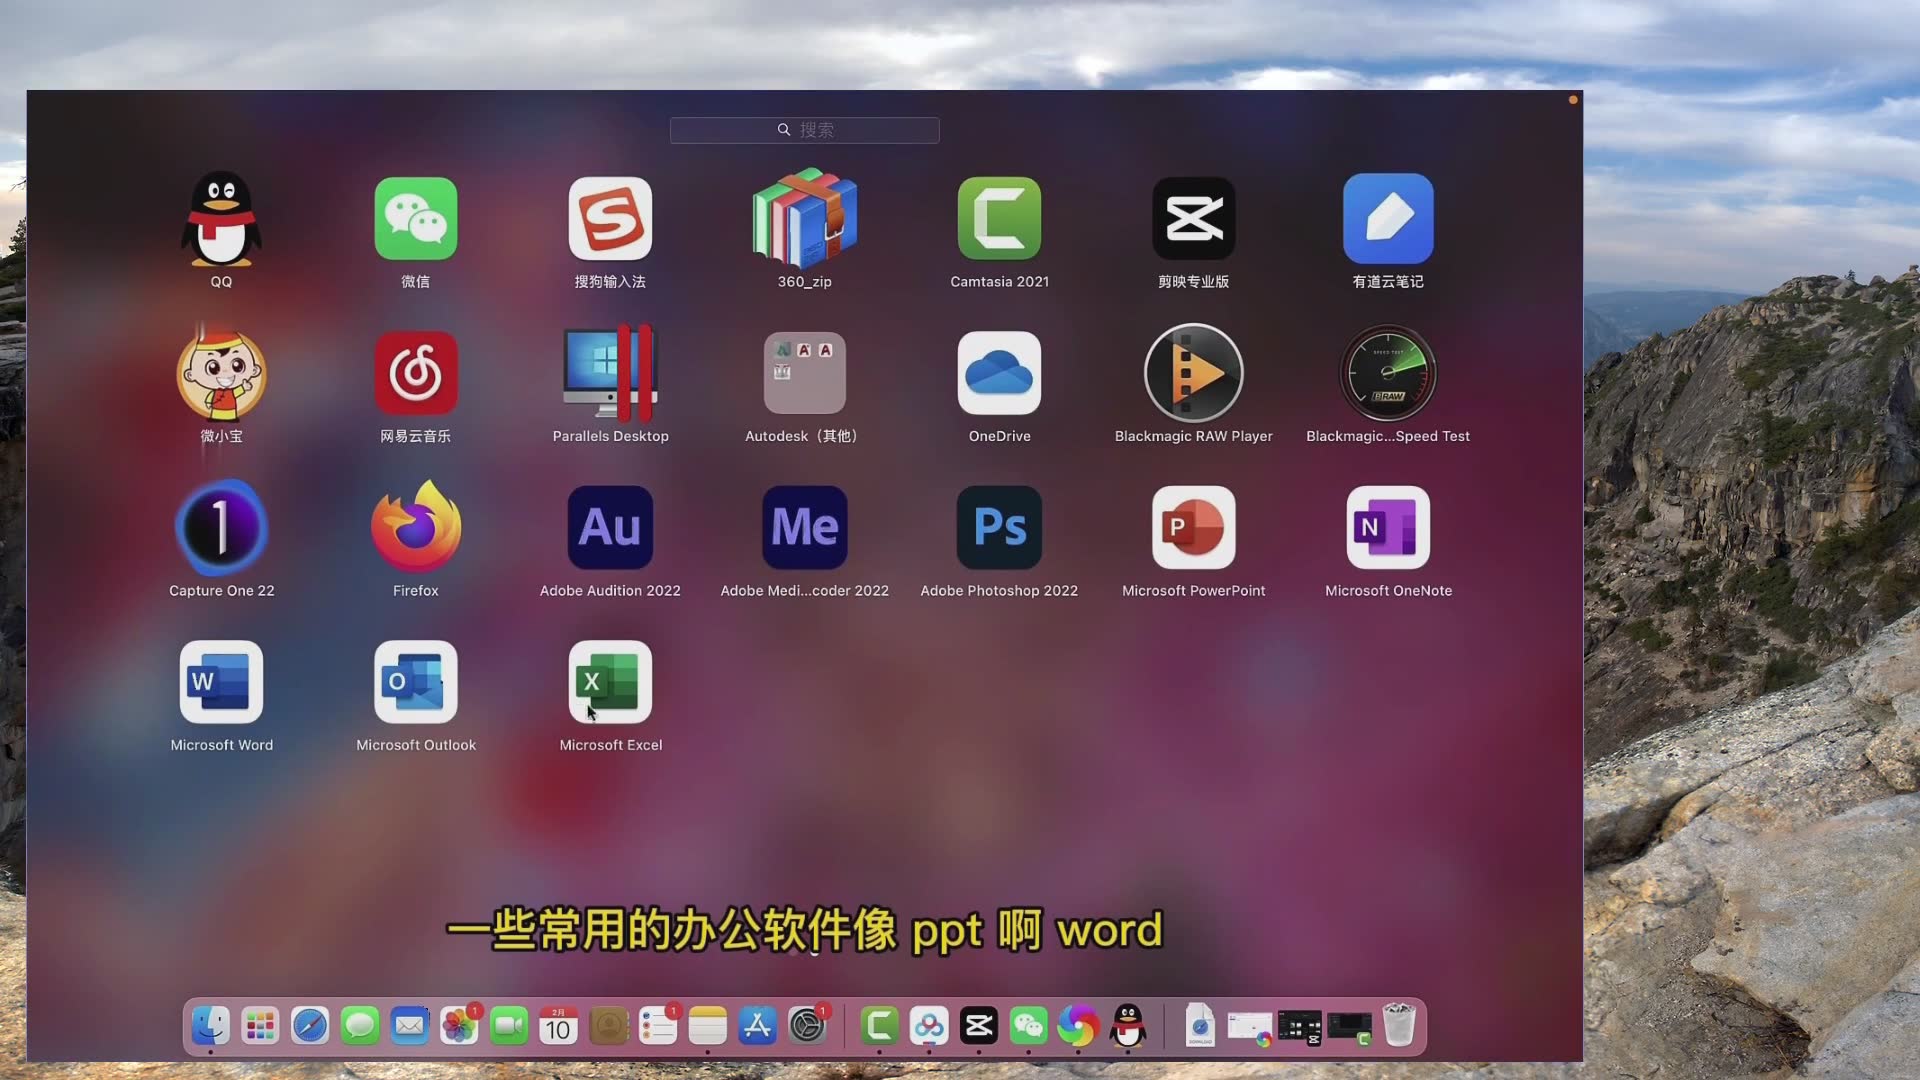
Task: Open the Autodesk（其他）folder group
Action: (804, 372)
